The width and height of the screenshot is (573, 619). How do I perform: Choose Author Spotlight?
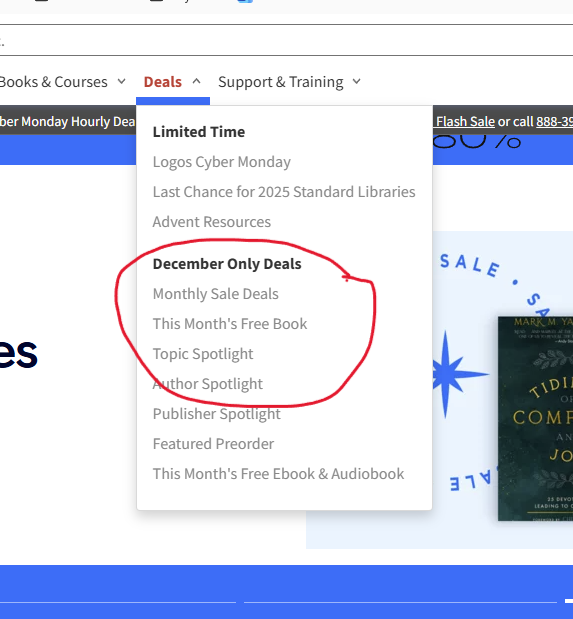click(208, 384)
